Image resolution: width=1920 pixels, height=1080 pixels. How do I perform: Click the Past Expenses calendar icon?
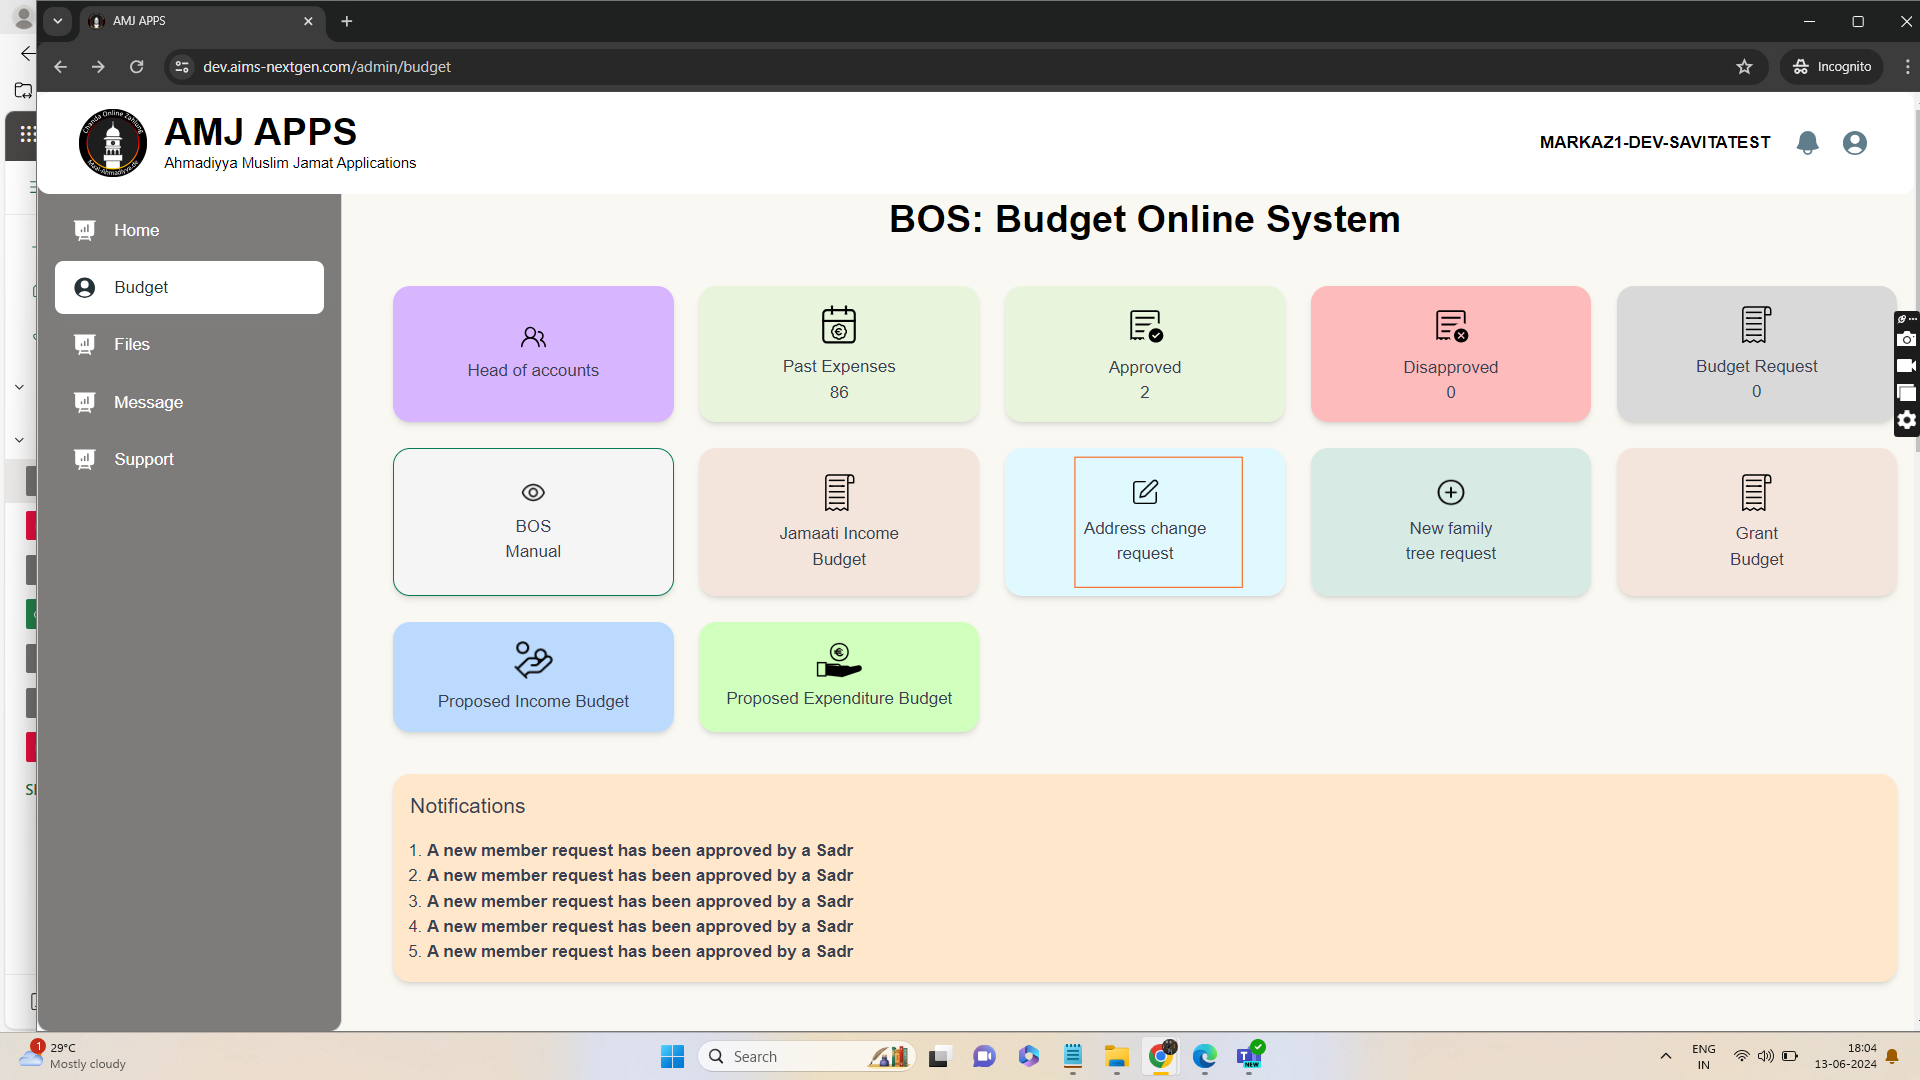[x=839, y=324]
